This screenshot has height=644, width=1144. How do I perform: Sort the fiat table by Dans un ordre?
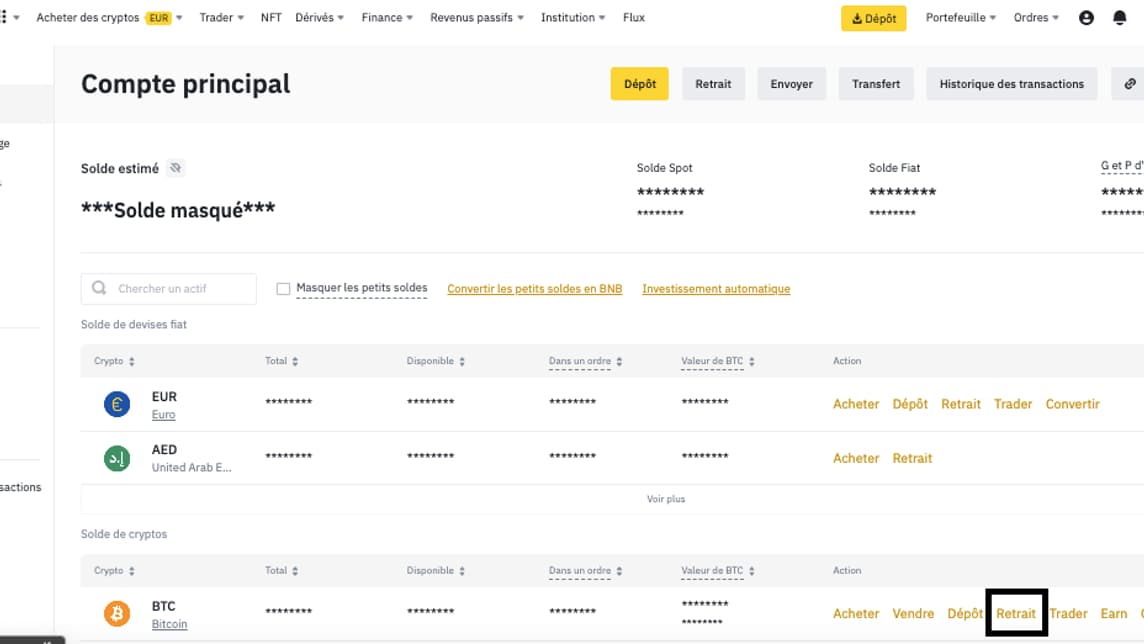click(x=619, y=361)
